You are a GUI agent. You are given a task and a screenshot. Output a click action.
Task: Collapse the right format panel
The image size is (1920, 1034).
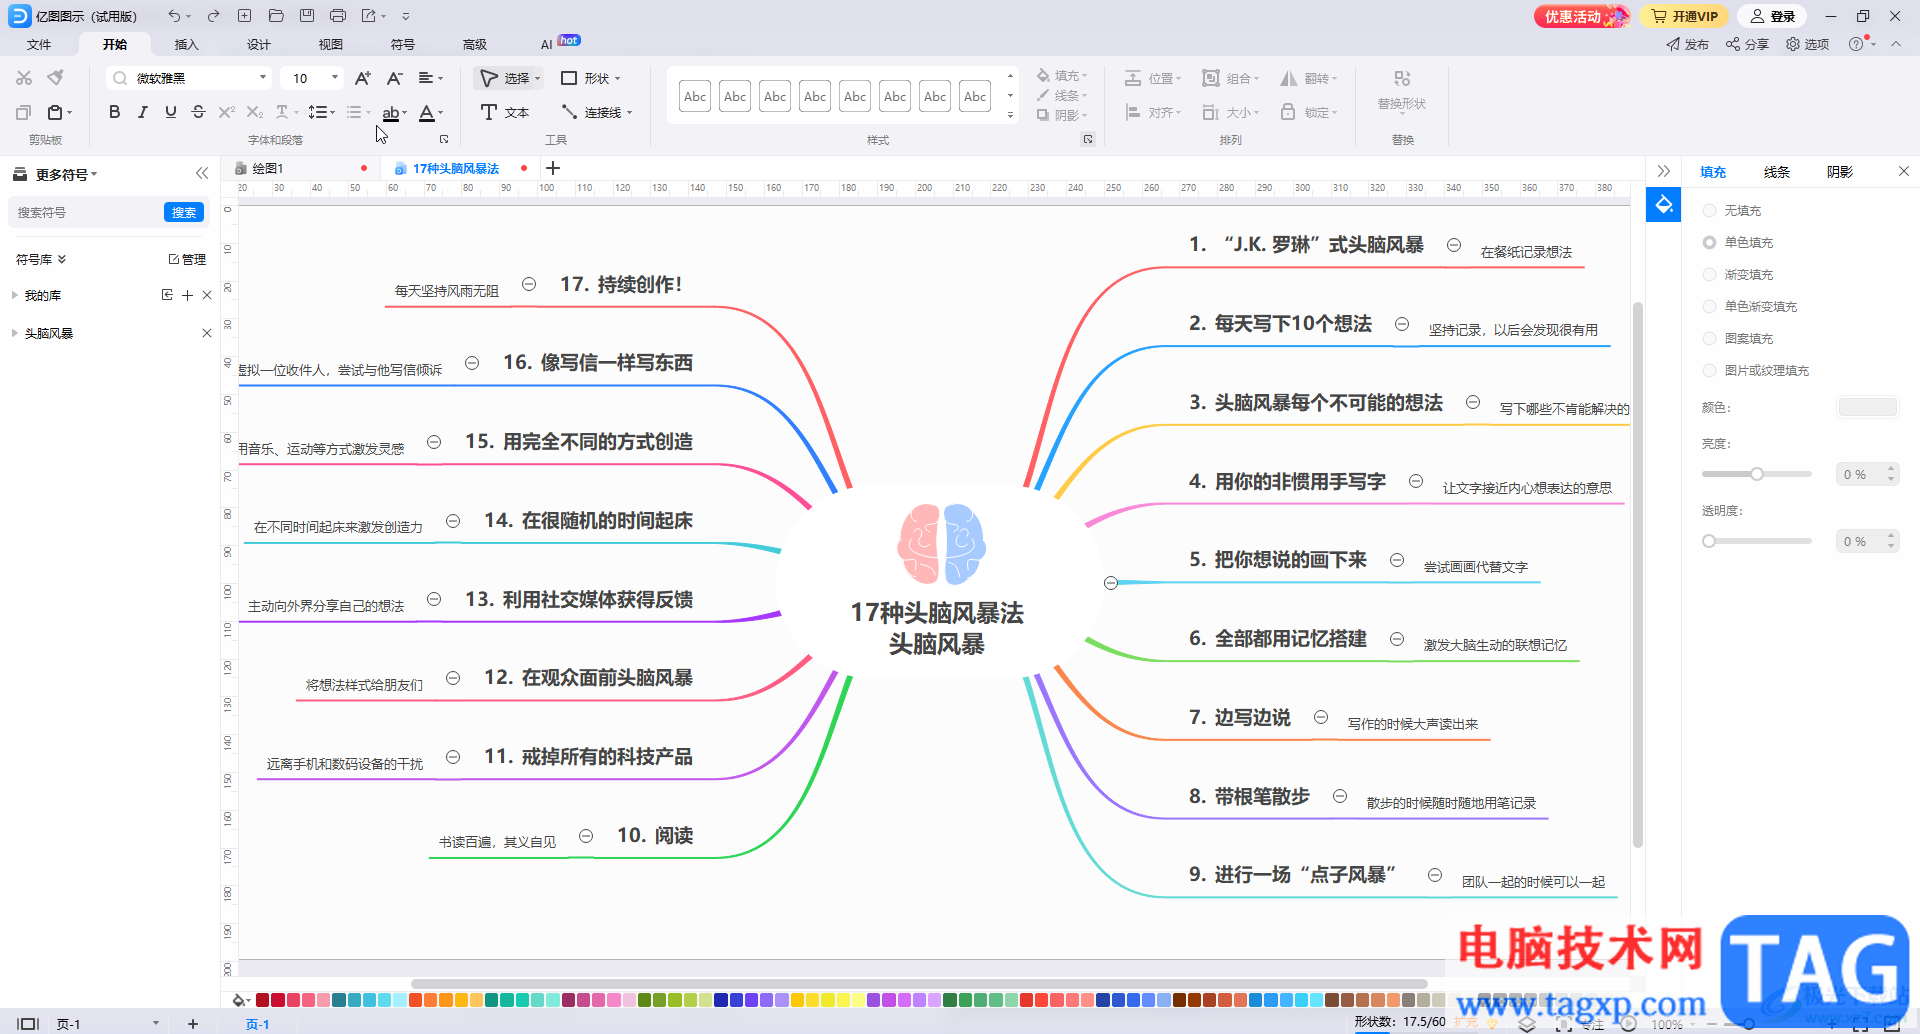(x=1663, y=172)
